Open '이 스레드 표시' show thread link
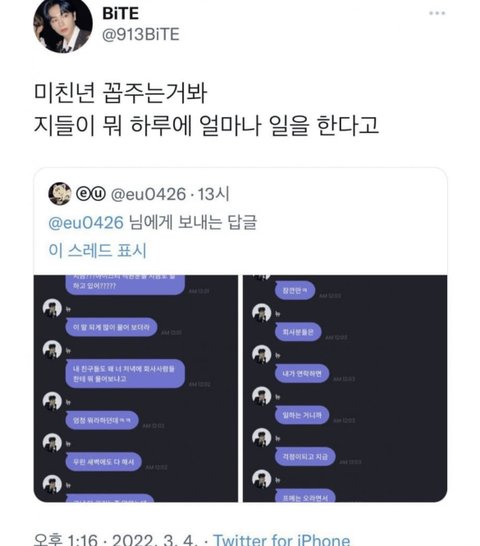The height and width of the screenshot is (546, 480). click(98, 250)
